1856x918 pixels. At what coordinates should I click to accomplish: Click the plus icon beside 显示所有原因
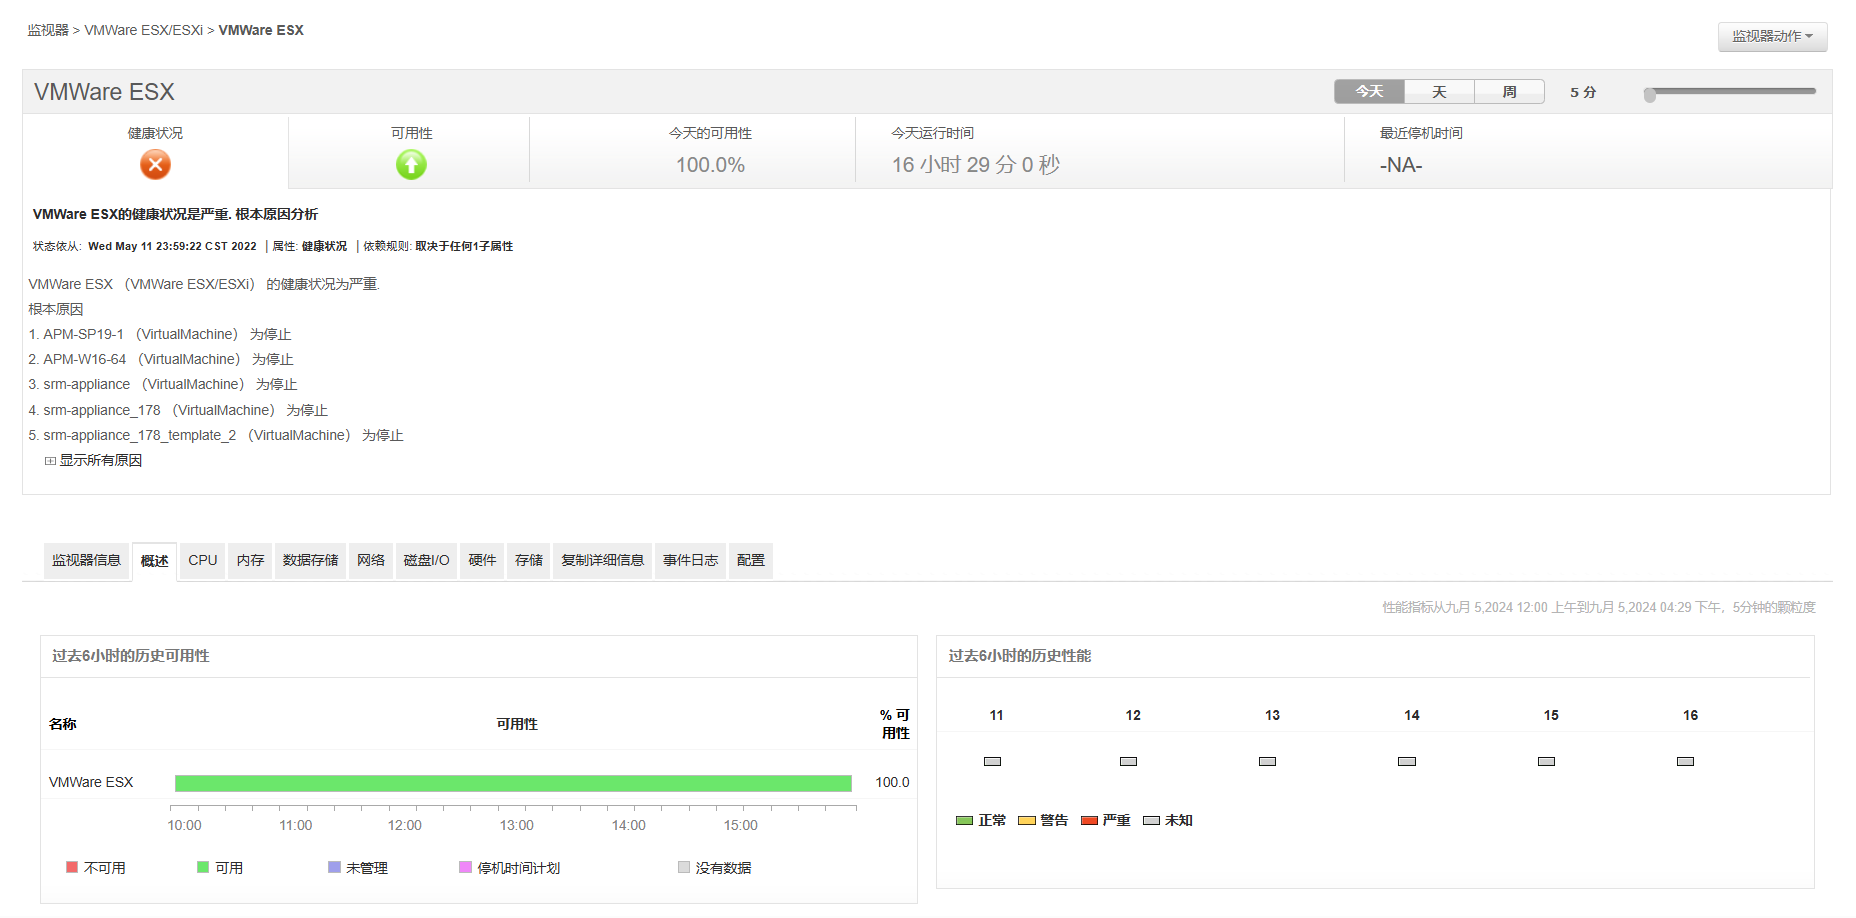pos(50,461)
